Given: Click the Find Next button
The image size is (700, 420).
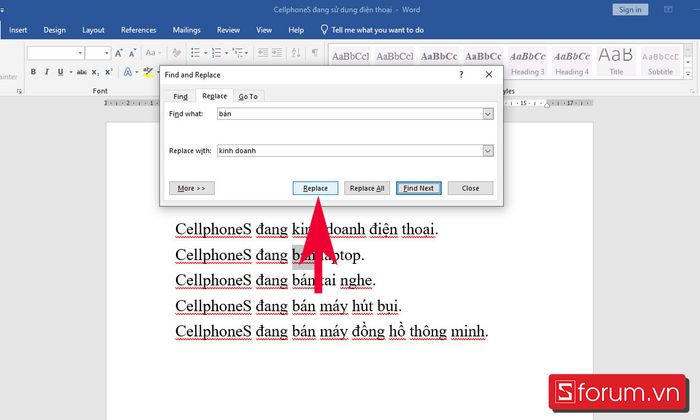Looking at the screenshot, I should coord(418,188).
